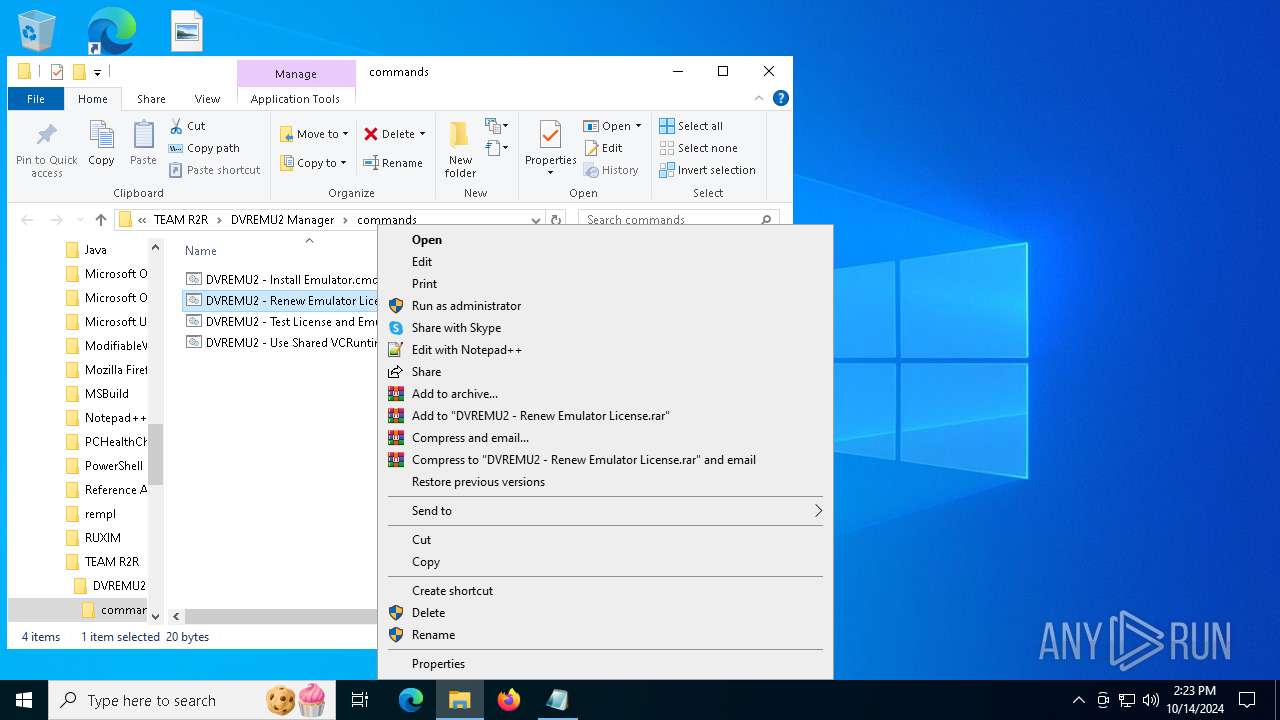Click the Properties checkmark icon in ribbon
This screenshot has width=1280, height=720.
(551, 135)
